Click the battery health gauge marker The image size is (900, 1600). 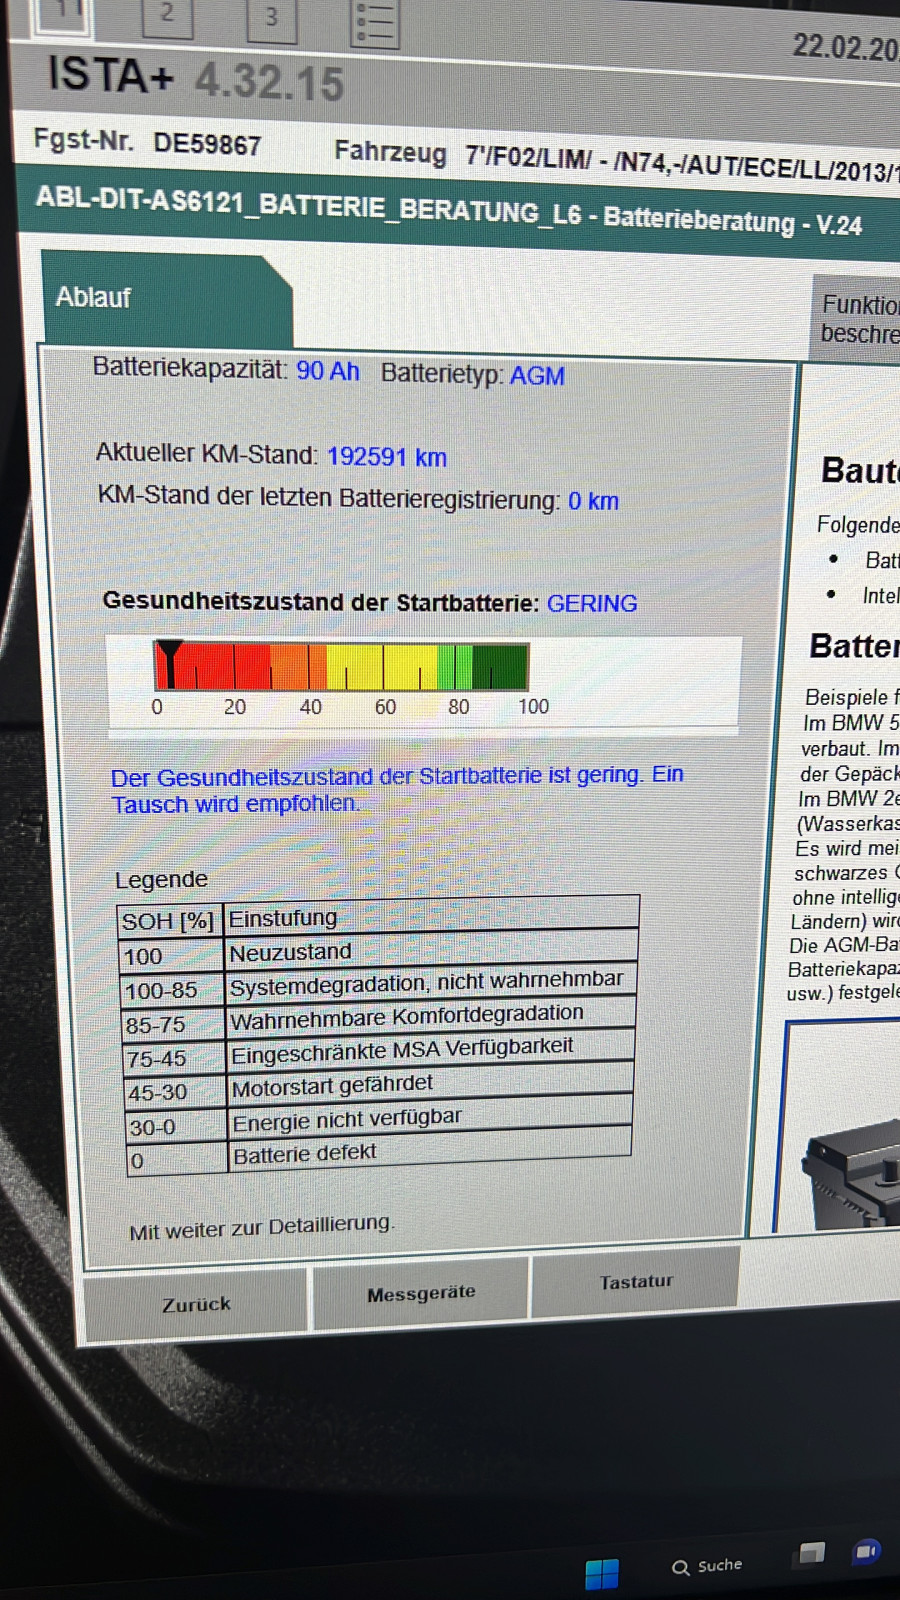tap(170, 665)
